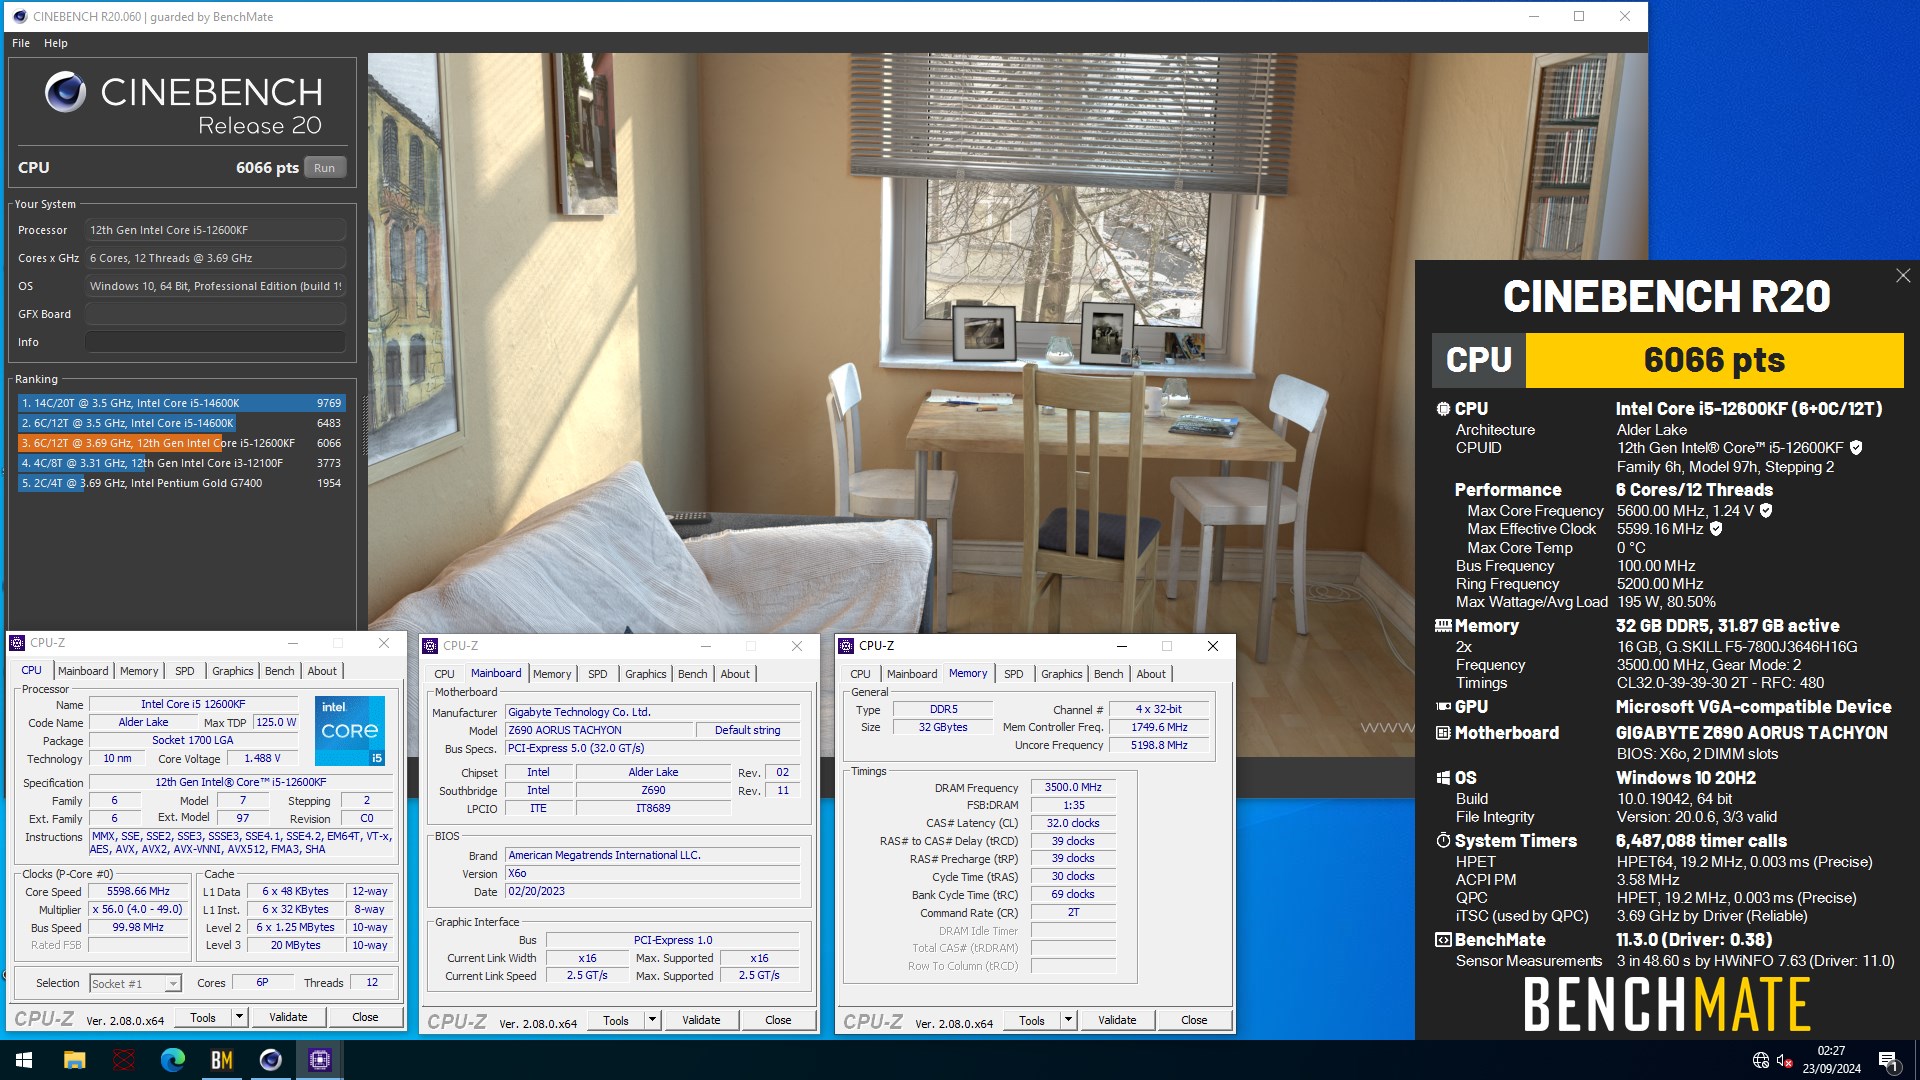Click the verified shield beside CPUID name
The image size is (1920, 1080).
1856,448
